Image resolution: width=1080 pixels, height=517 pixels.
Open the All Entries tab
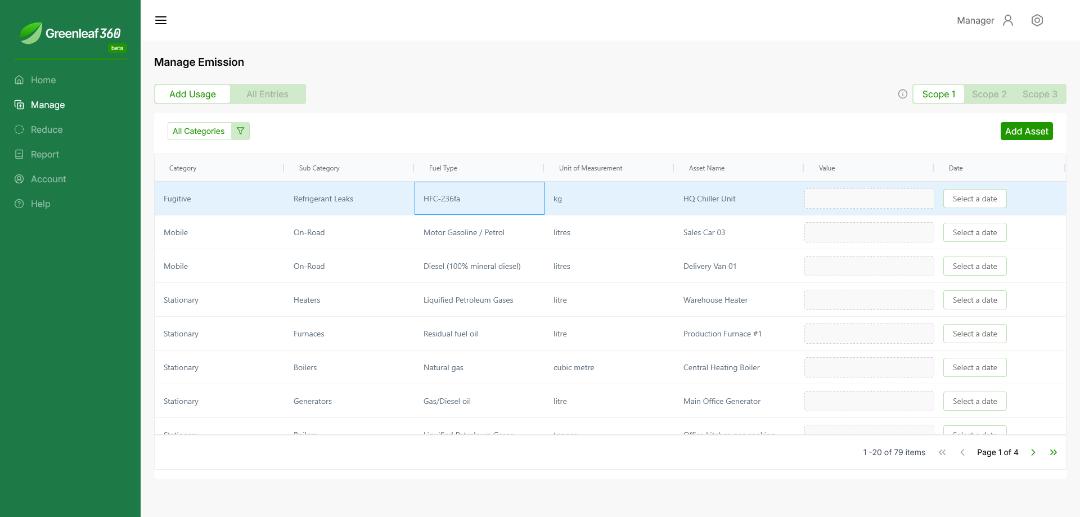(267, 94)
